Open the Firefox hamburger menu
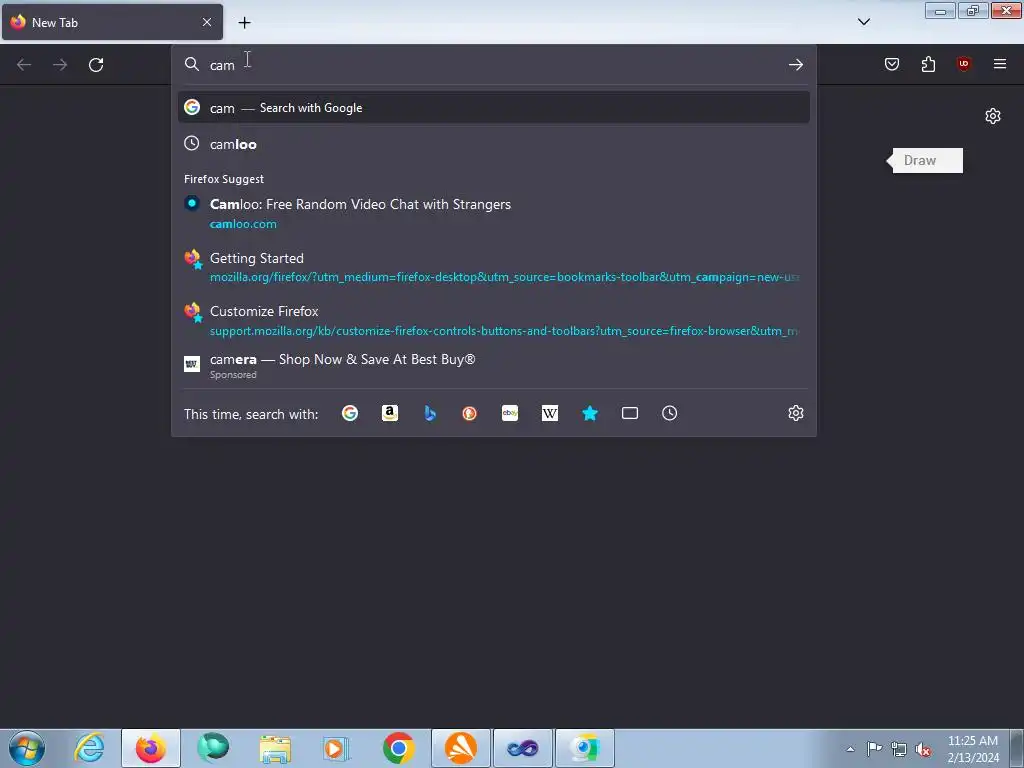The height and width of the screenshot is (768, 1024). [x=1000, y=64]
